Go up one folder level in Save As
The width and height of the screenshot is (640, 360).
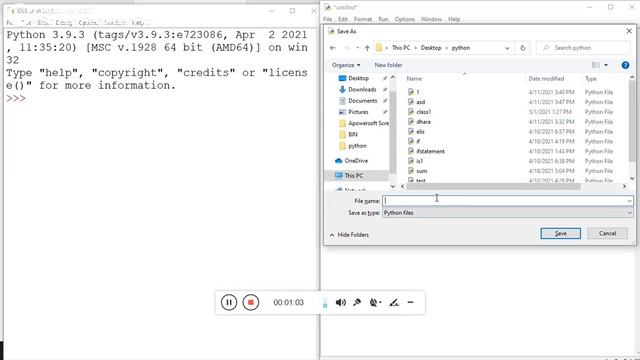(367, 48)
